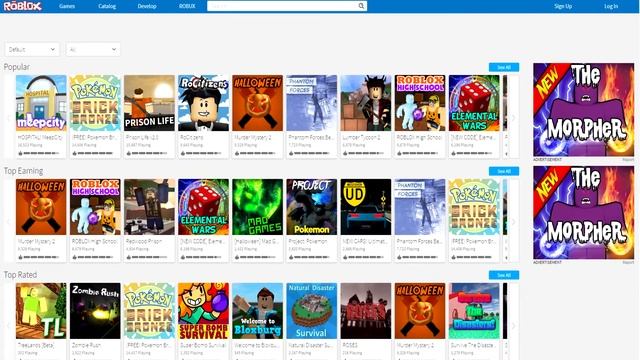The height and width of the screenshot is (360, 640).
Task: Open Elemental Wars thumbnail in Top Earning row
Action: pos(203,207)
